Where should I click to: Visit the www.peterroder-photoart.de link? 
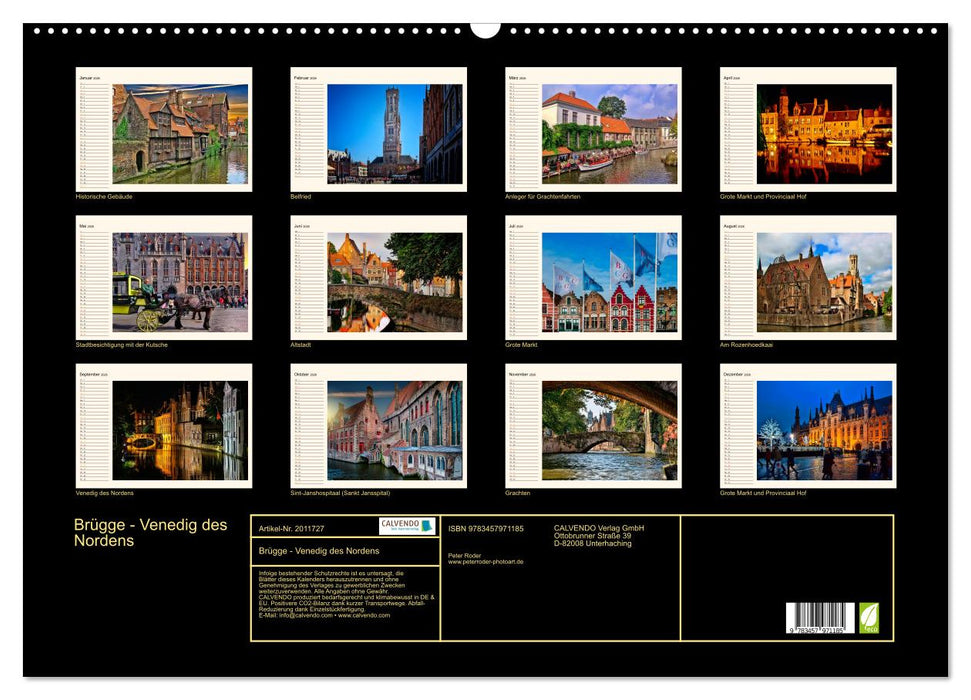[x=485, y=562]
